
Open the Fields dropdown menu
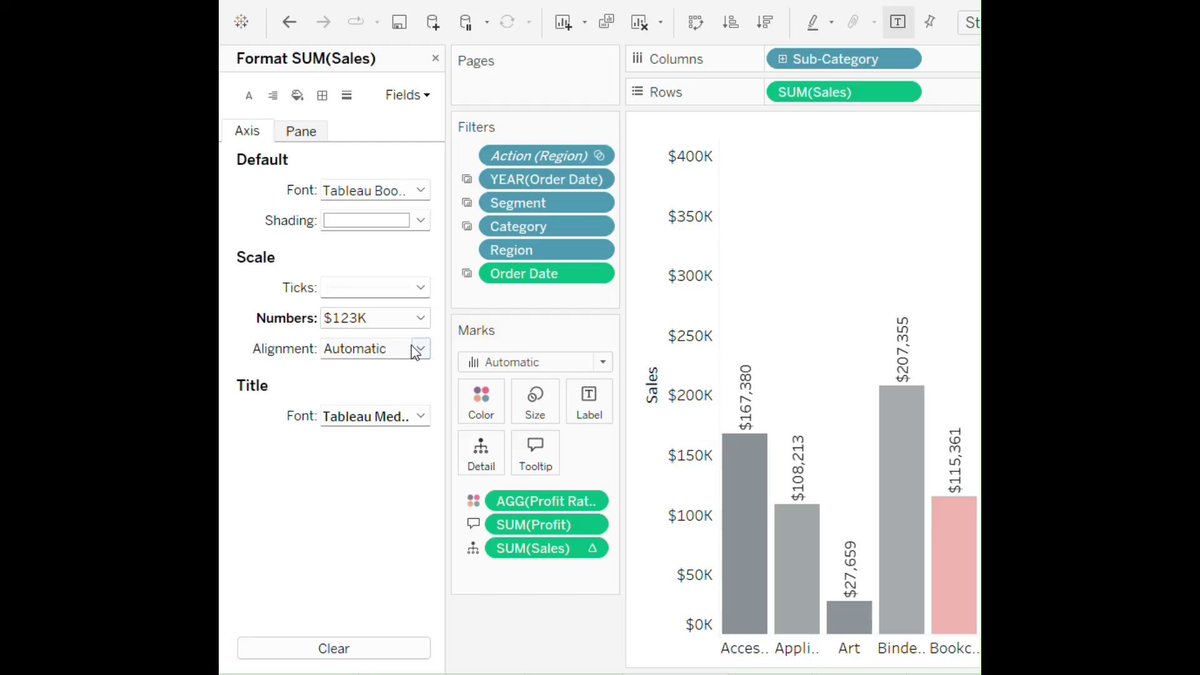tap(408, 95)
